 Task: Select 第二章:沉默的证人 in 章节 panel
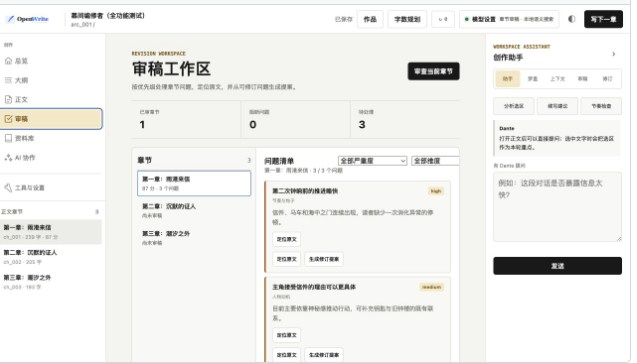194,210
